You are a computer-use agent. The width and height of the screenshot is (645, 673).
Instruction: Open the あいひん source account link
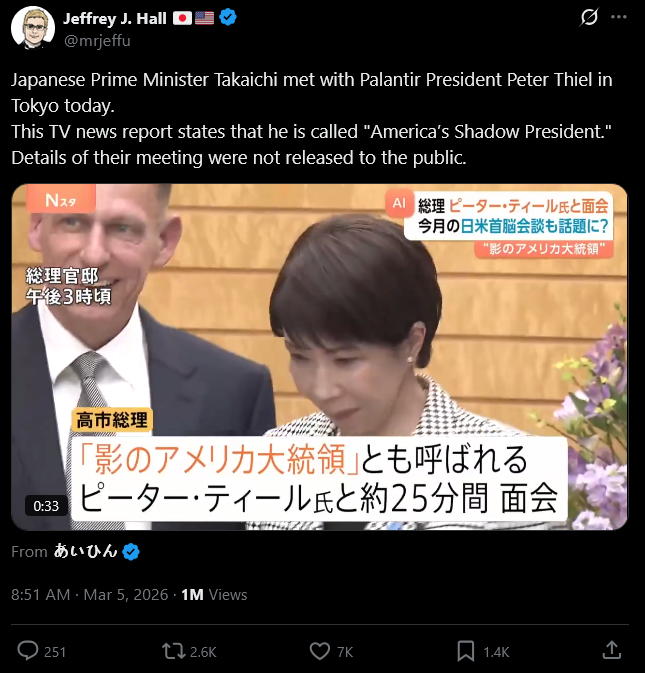click(85, 552)
